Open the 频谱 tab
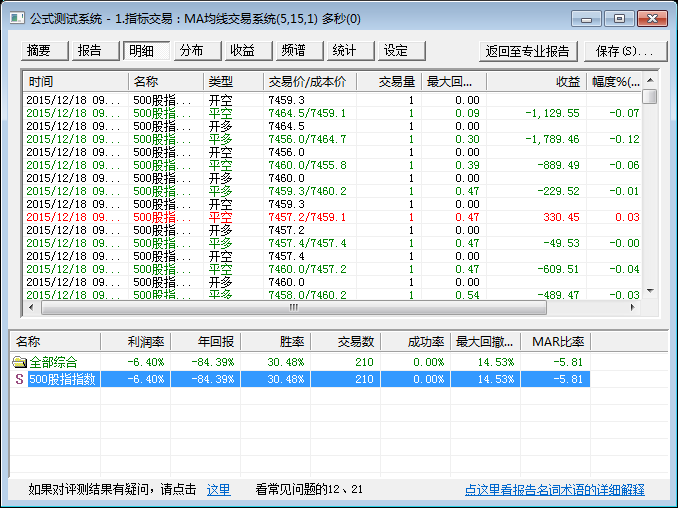Viewport: 678px width, 508px height. coord(294,51)
